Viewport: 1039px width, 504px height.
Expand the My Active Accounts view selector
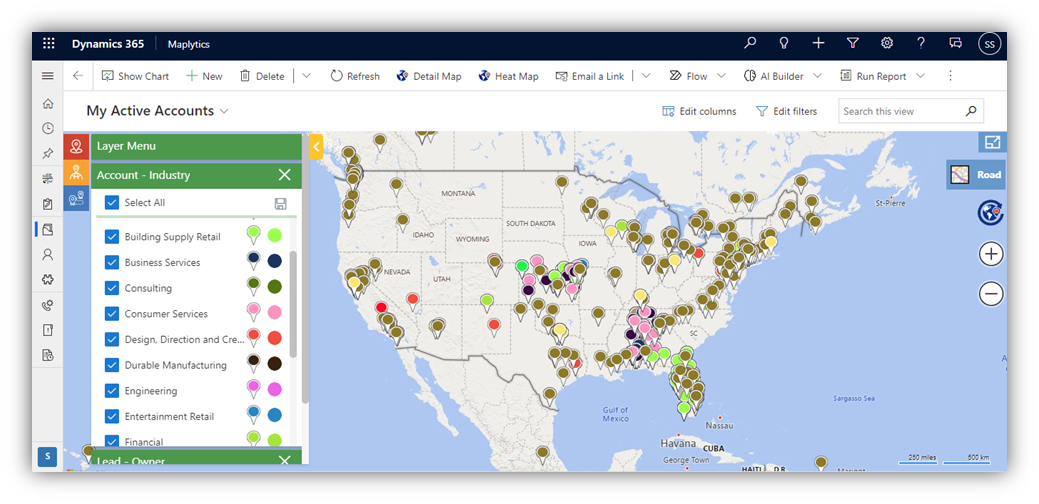tap(224, 111)
